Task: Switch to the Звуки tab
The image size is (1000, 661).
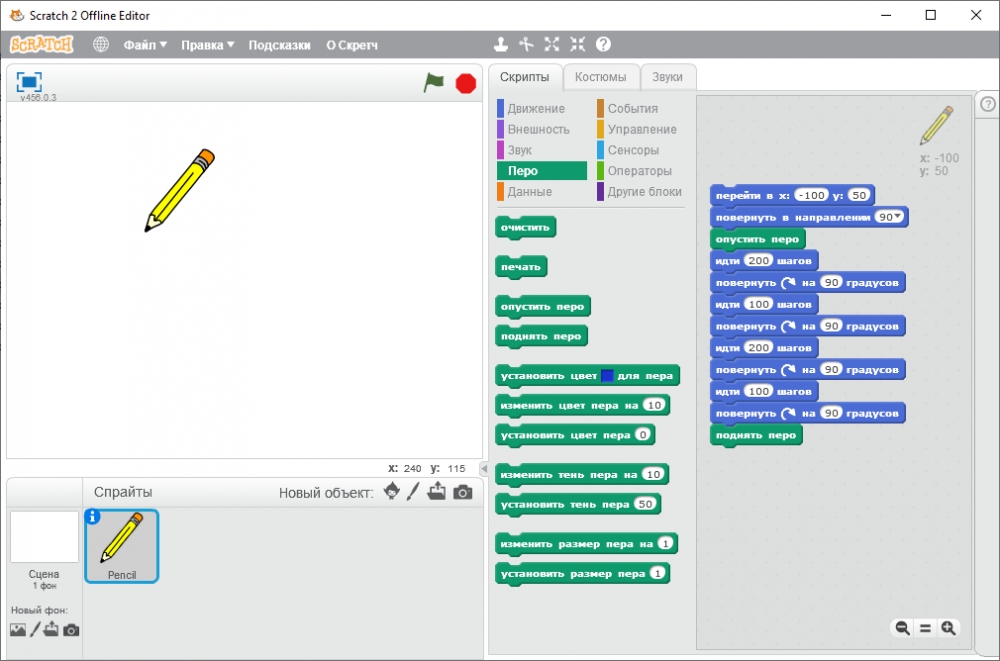Action: (667, 77)
